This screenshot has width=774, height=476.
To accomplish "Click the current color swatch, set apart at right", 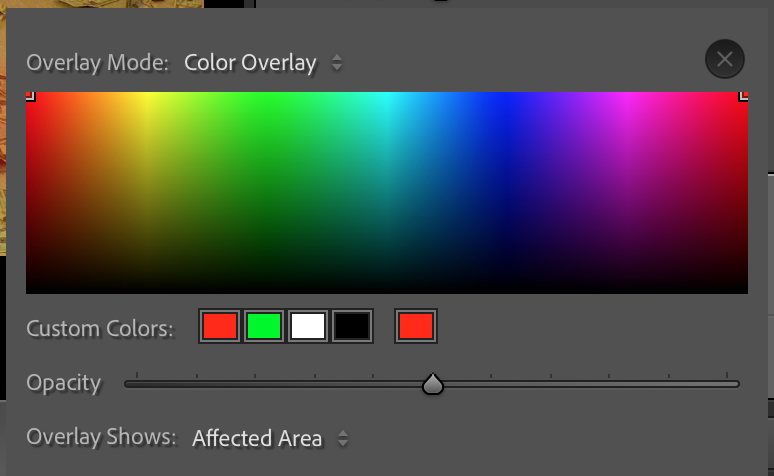I will tap(416, 326).
